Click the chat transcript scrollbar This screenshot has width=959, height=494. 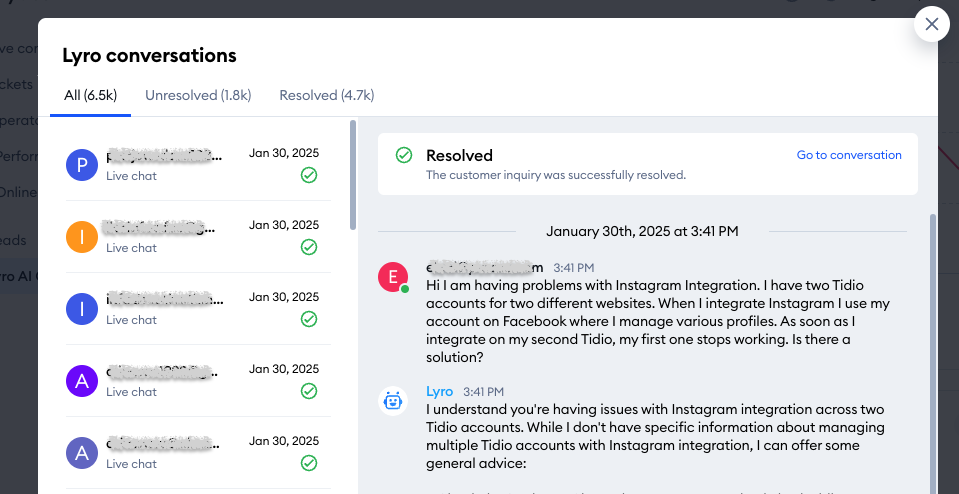(x=932, y=355)
